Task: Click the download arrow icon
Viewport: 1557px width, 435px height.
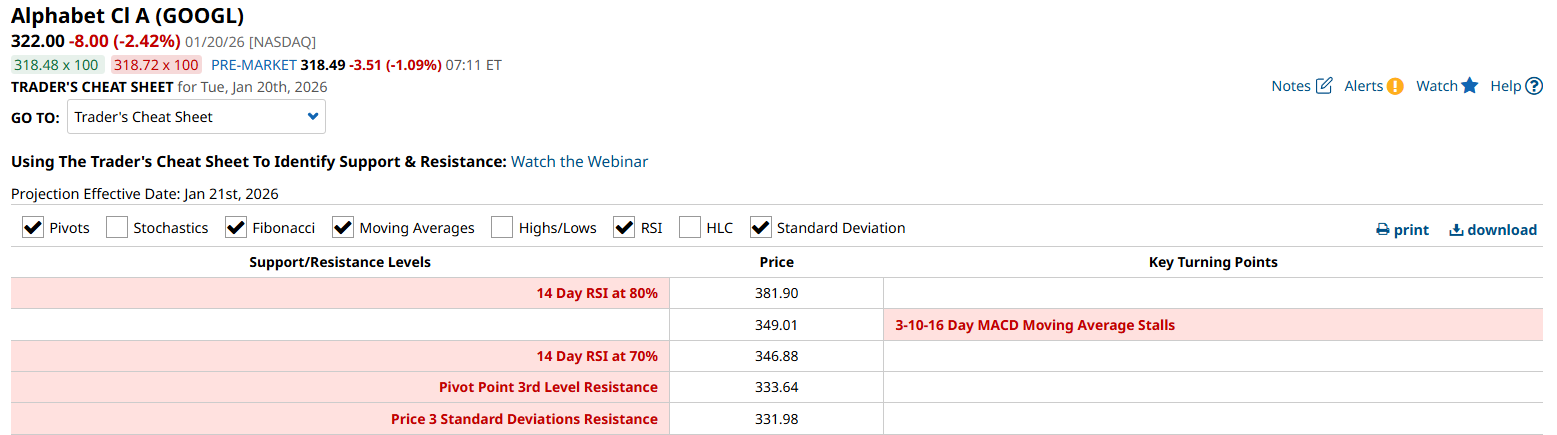Action: tap(1456, 230)
